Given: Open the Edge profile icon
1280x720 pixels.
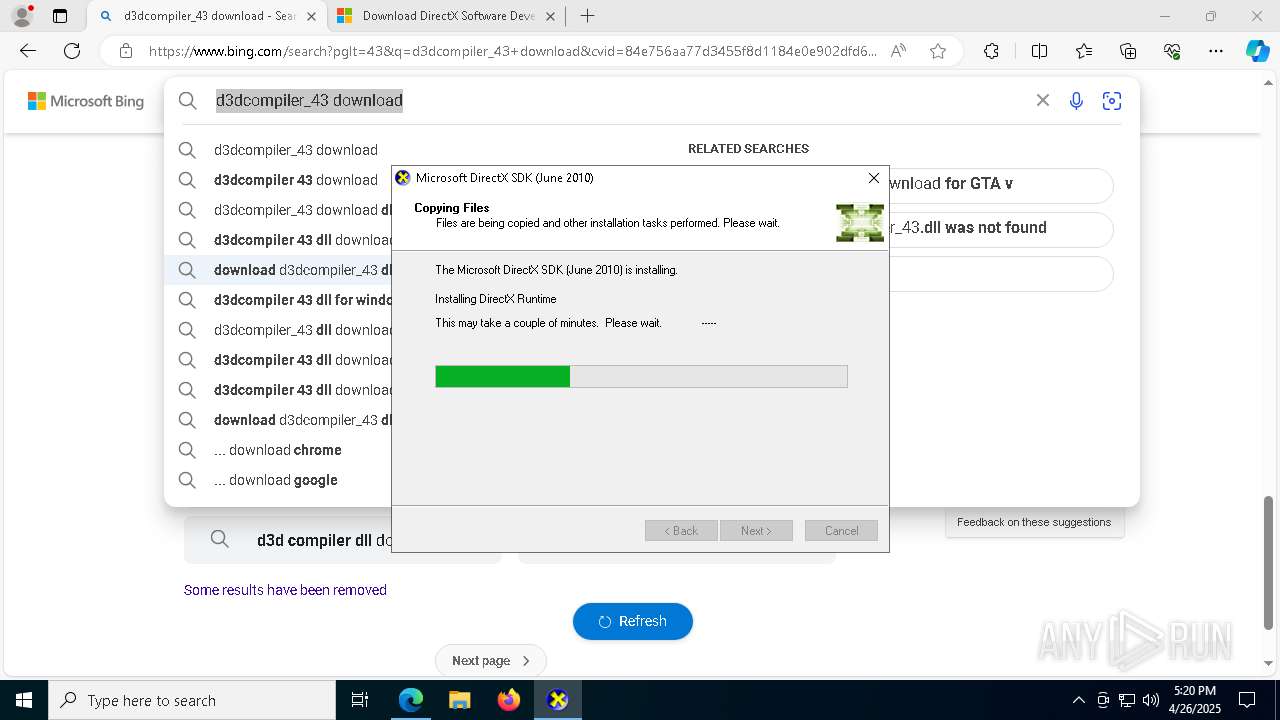Looking at the screenshot, I should [21, 16].
